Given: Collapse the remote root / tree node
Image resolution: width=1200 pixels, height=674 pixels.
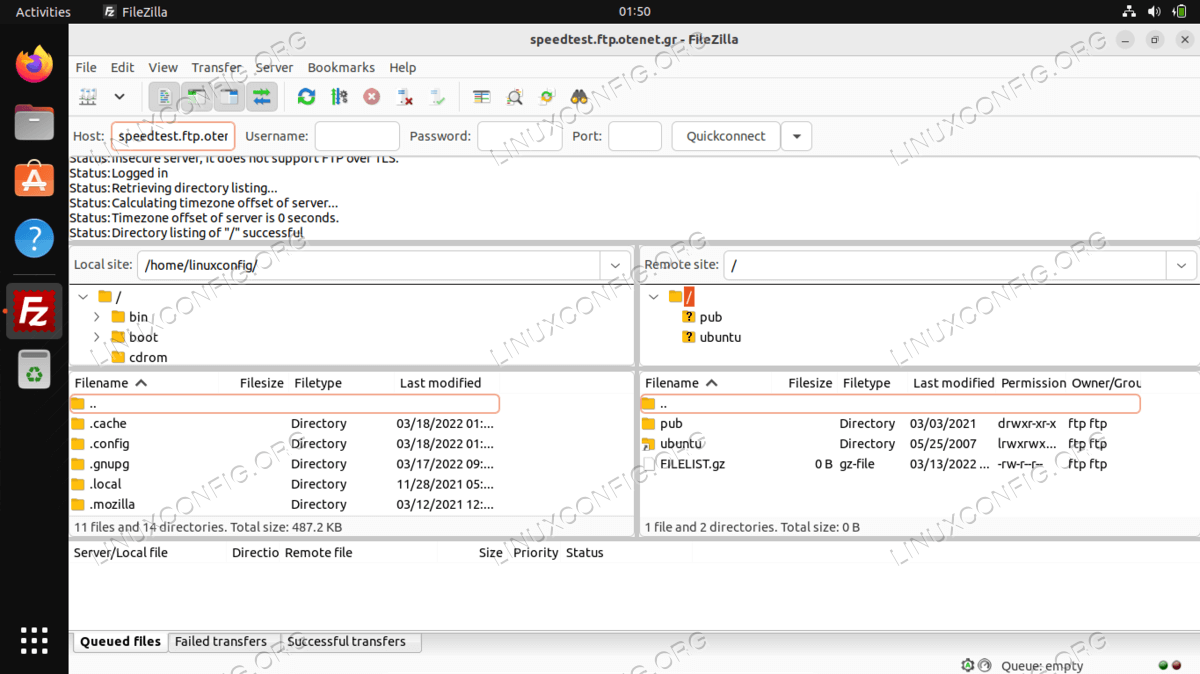Looking at the screenshot, I should pyautogui.click(x=654, y=297).
